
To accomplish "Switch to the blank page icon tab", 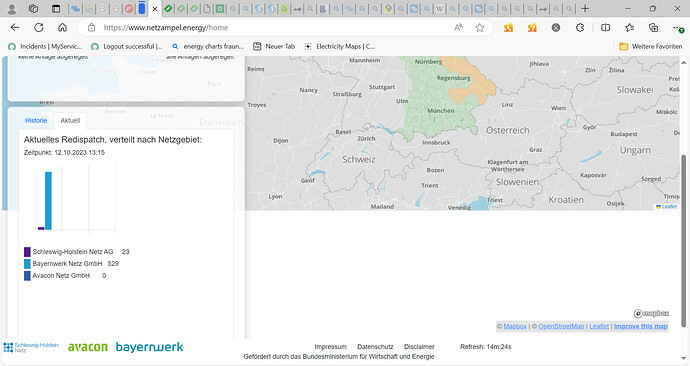I will tap(207, 8).
